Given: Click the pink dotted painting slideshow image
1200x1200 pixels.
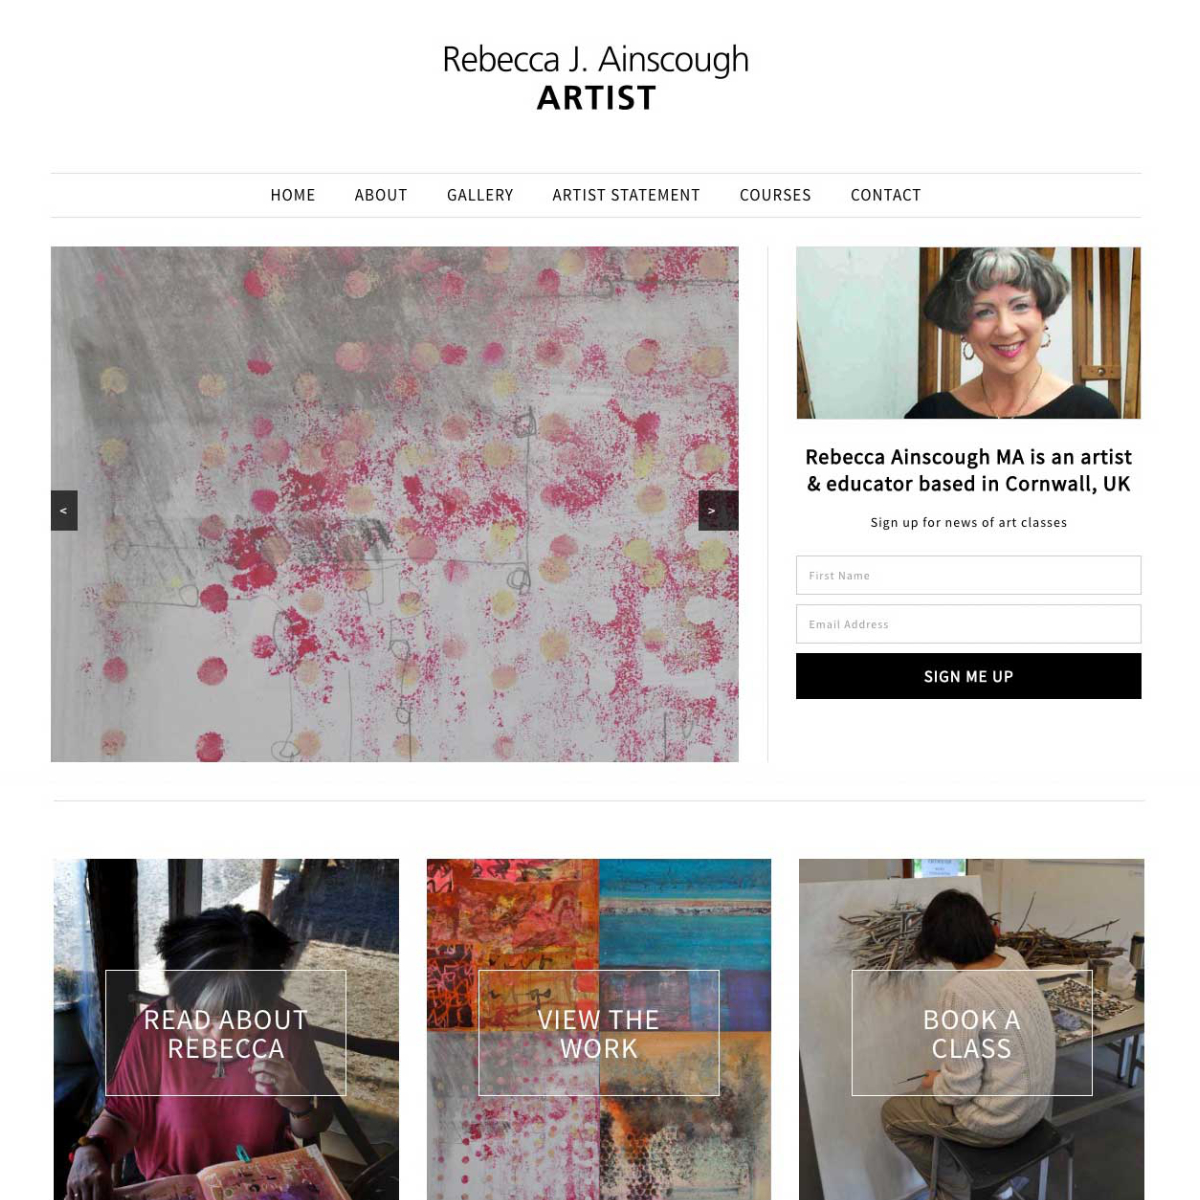Looking at the screenshot, I should point(395,504).
